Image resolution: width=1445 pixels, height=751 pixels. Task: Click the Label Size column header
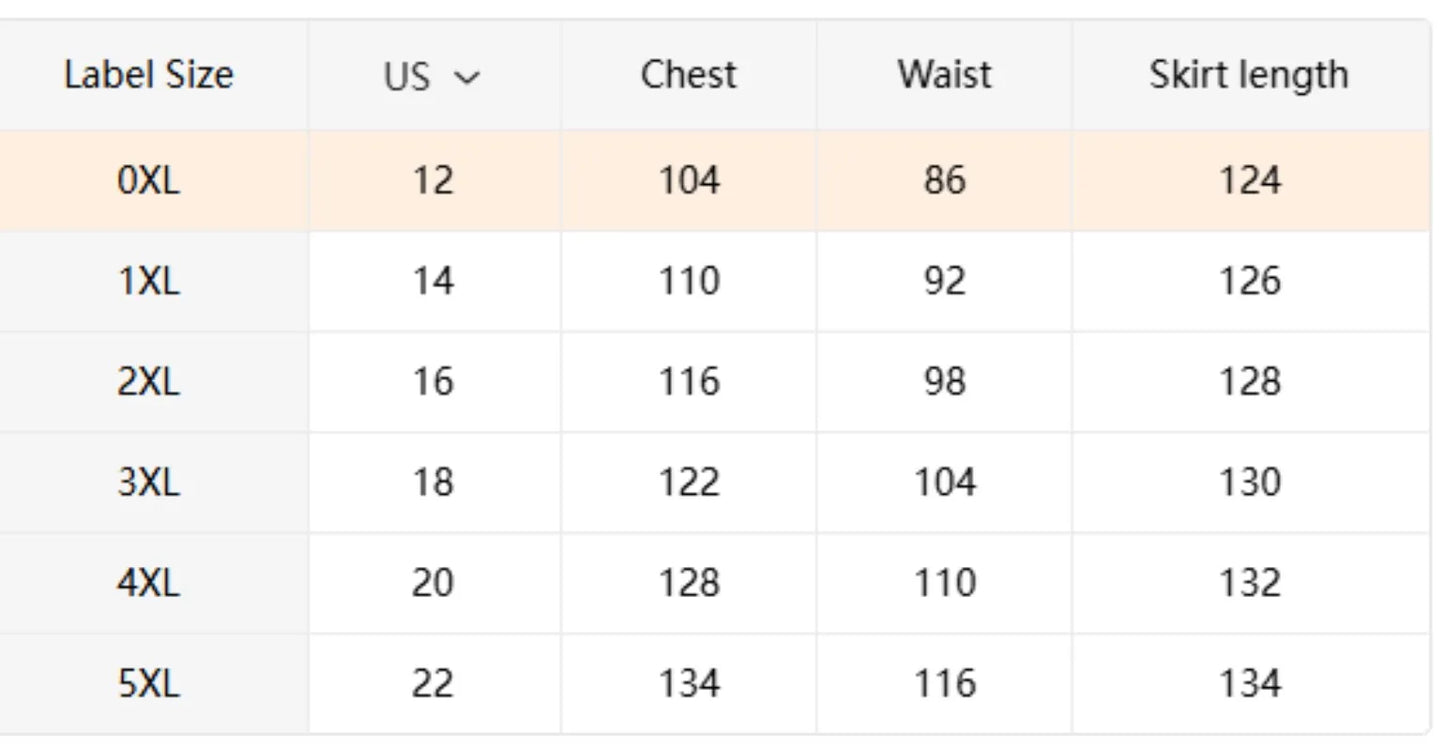(x=148, y=75)
